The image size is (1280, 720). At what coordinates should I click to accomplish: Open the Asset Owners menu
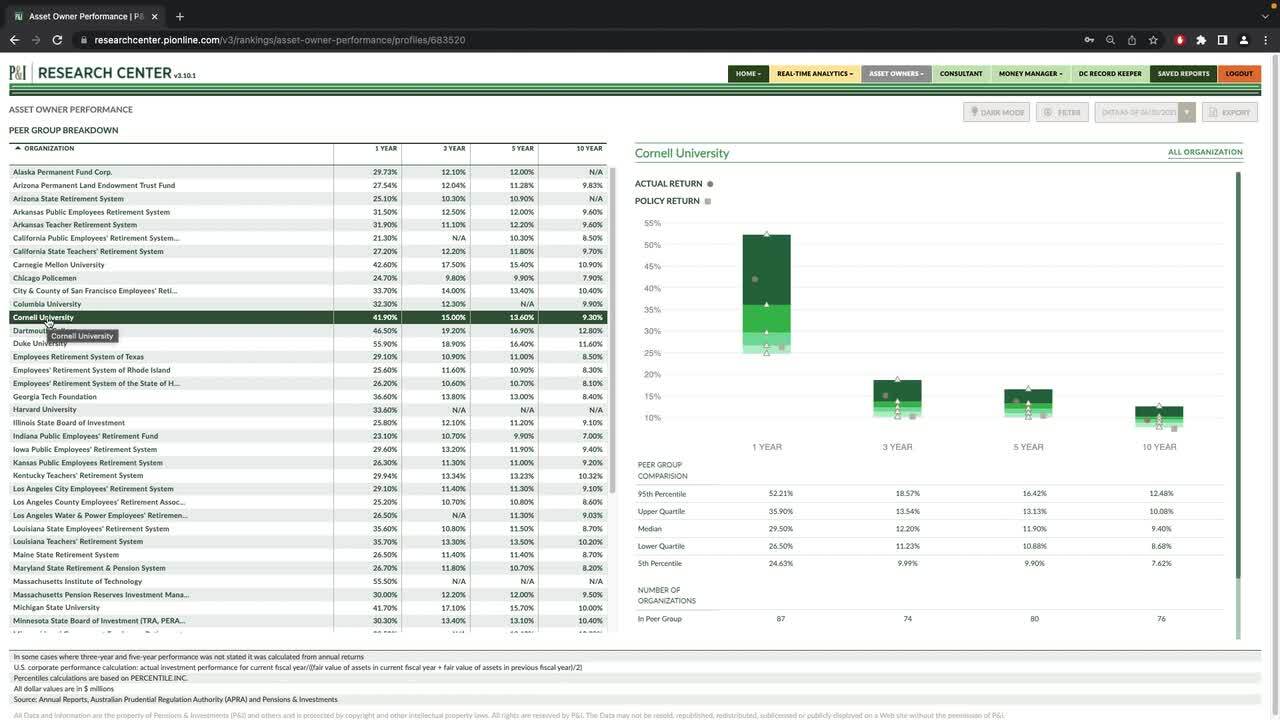(x=895, y=73)
